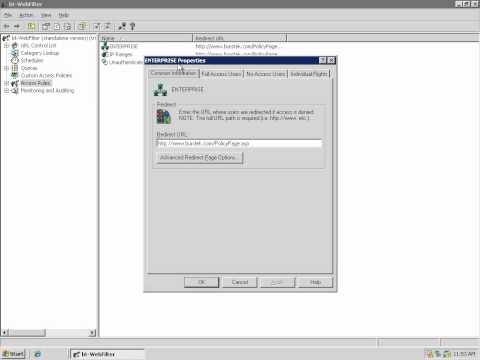Select the Scheduler clock icon
The image size is (480, 360).
click(x=15, y=60)
